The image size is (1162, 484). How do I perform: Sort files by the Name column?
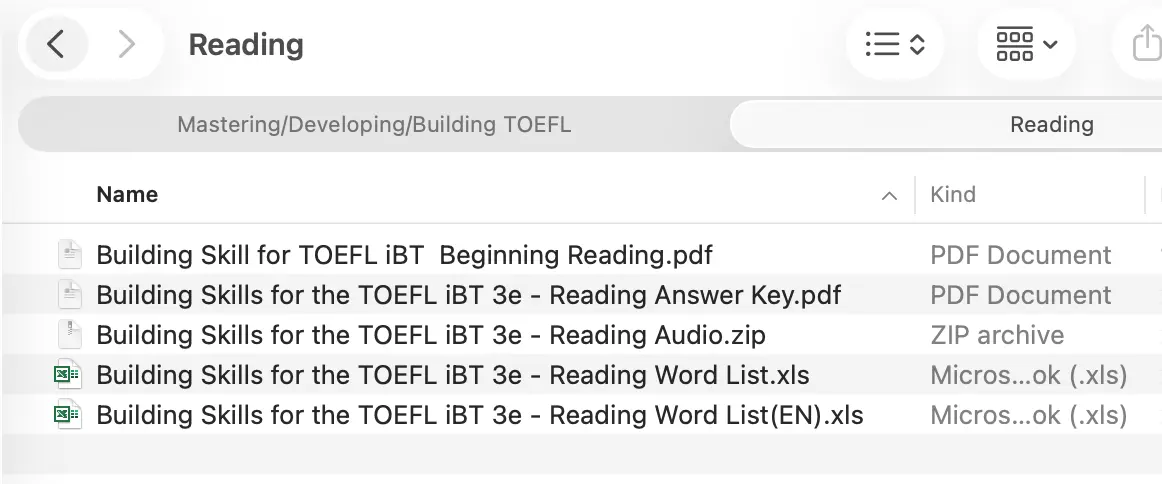(x=127, y=194)
